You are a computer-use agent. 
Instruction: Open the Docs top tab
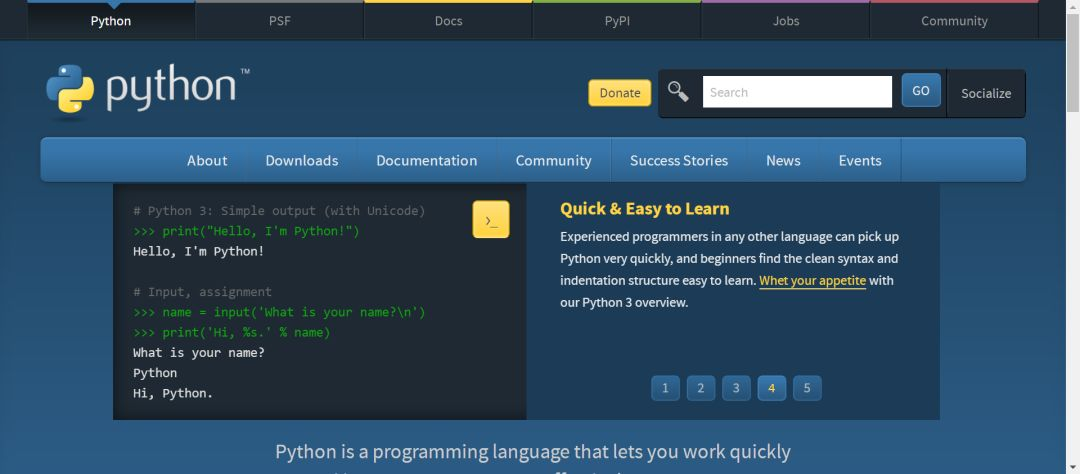tap(448, 21)
